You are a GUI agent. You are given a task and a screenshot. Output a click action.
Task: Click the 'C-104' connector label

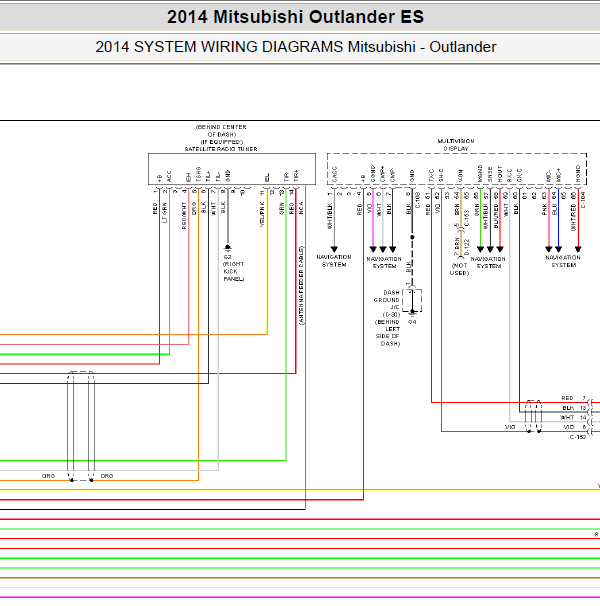583,200
